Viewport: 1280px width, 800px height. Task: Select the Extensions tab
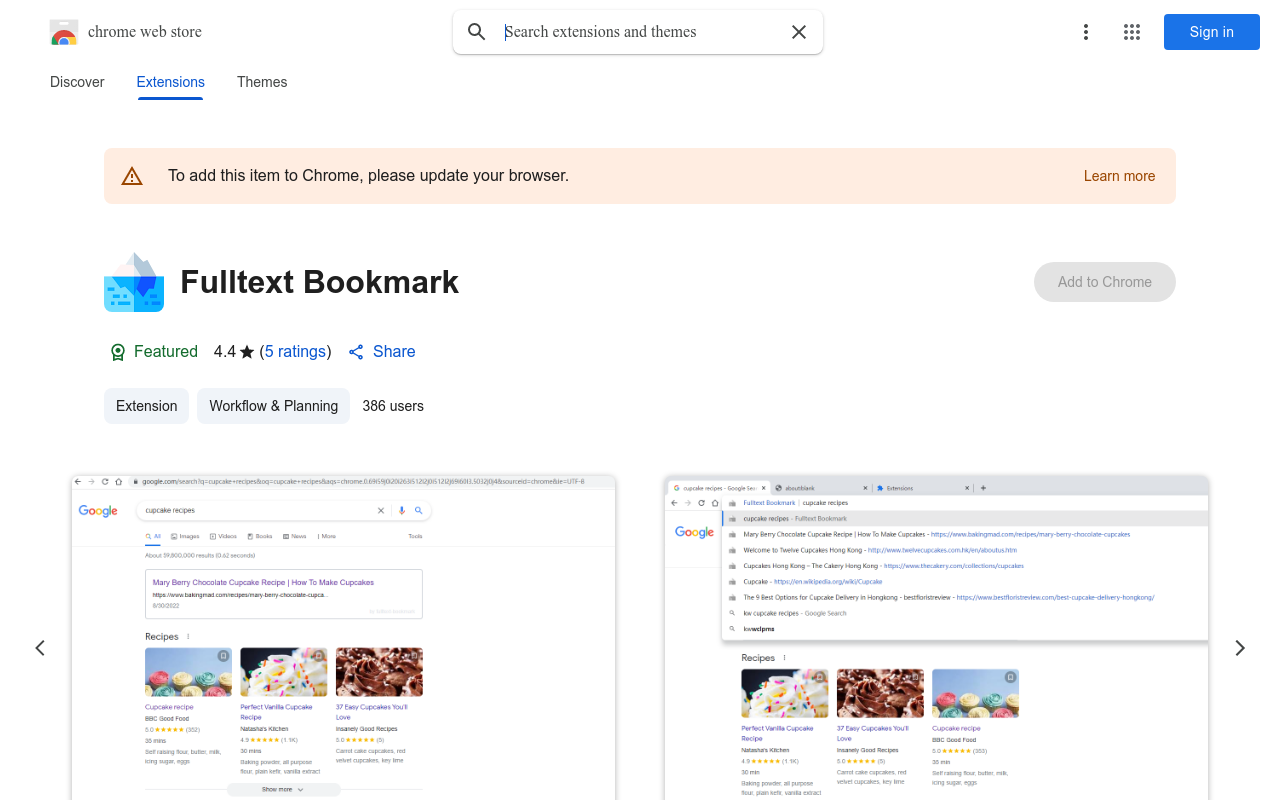point(171,82)
